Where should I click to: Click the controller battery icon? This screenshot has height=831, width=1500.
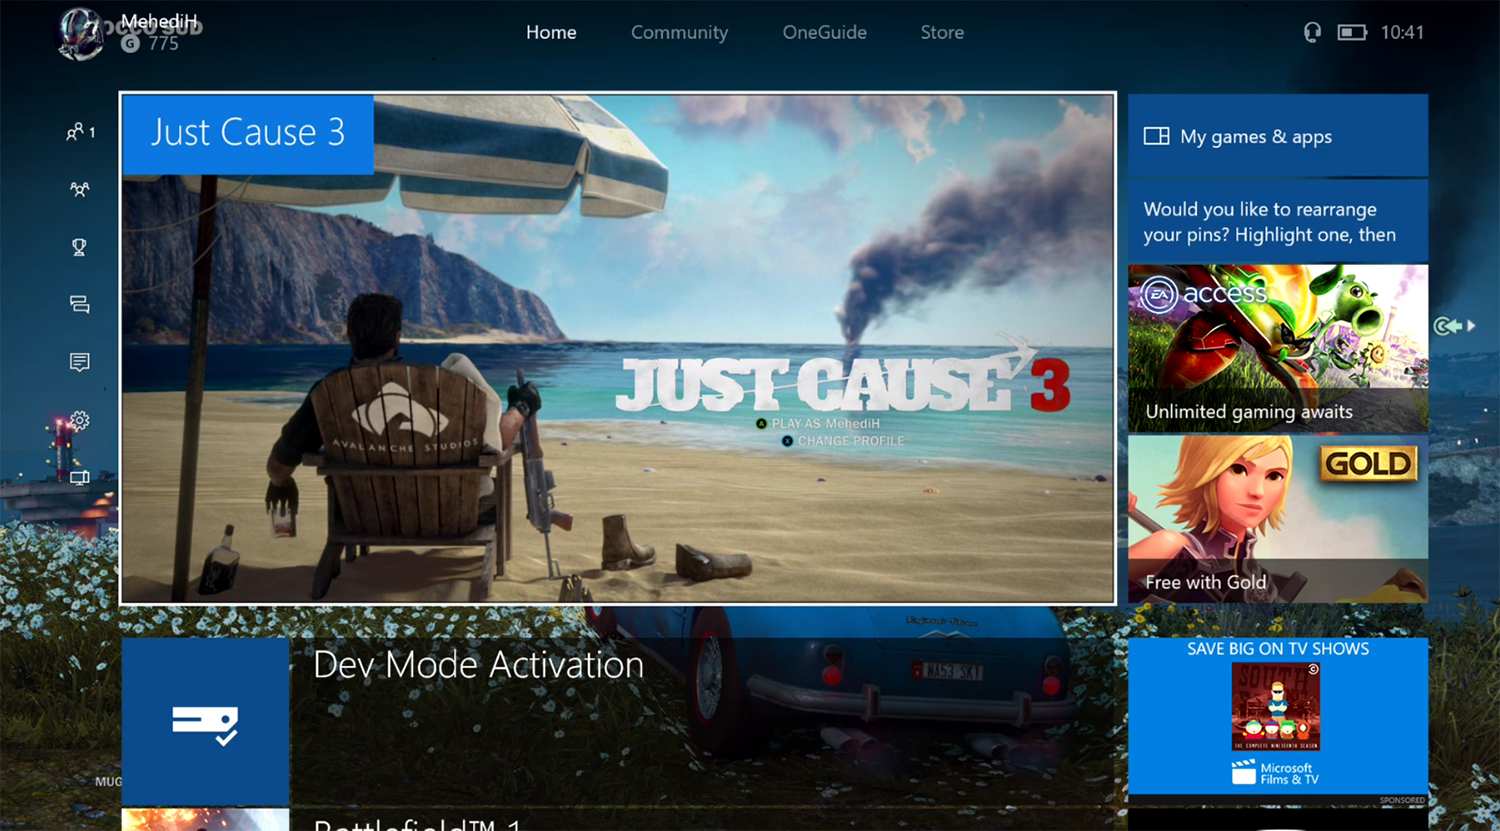1352,32
